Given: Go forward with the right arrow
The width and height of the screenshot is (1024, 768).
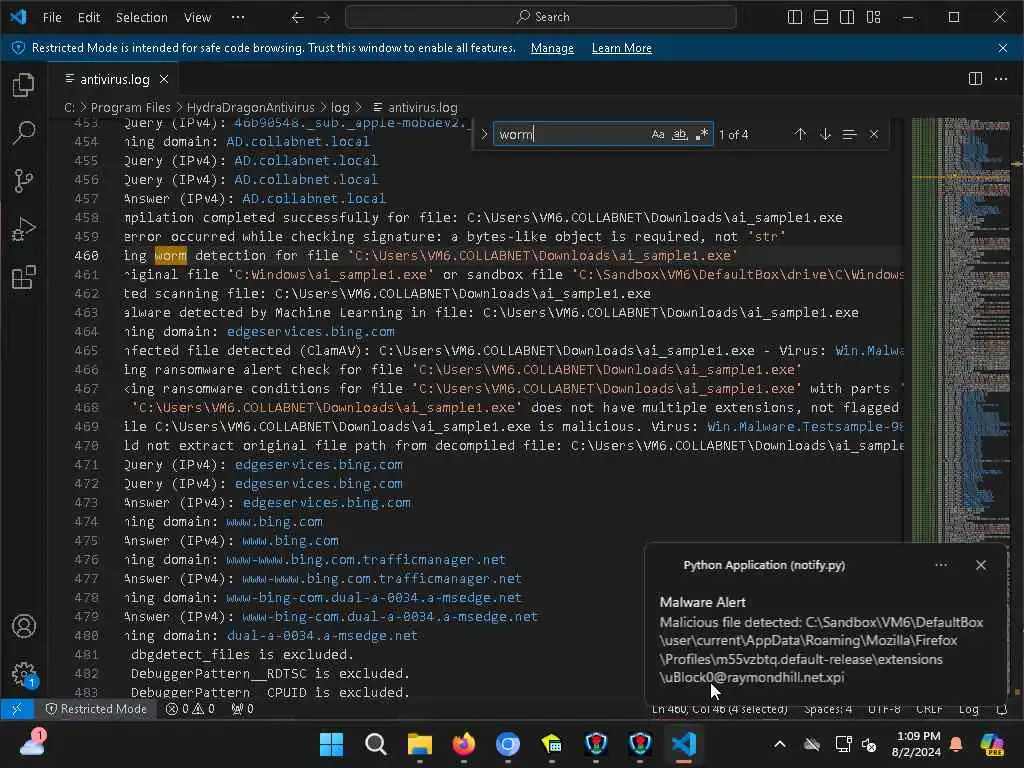Looking at the screenshot, I should click(324, 18).
